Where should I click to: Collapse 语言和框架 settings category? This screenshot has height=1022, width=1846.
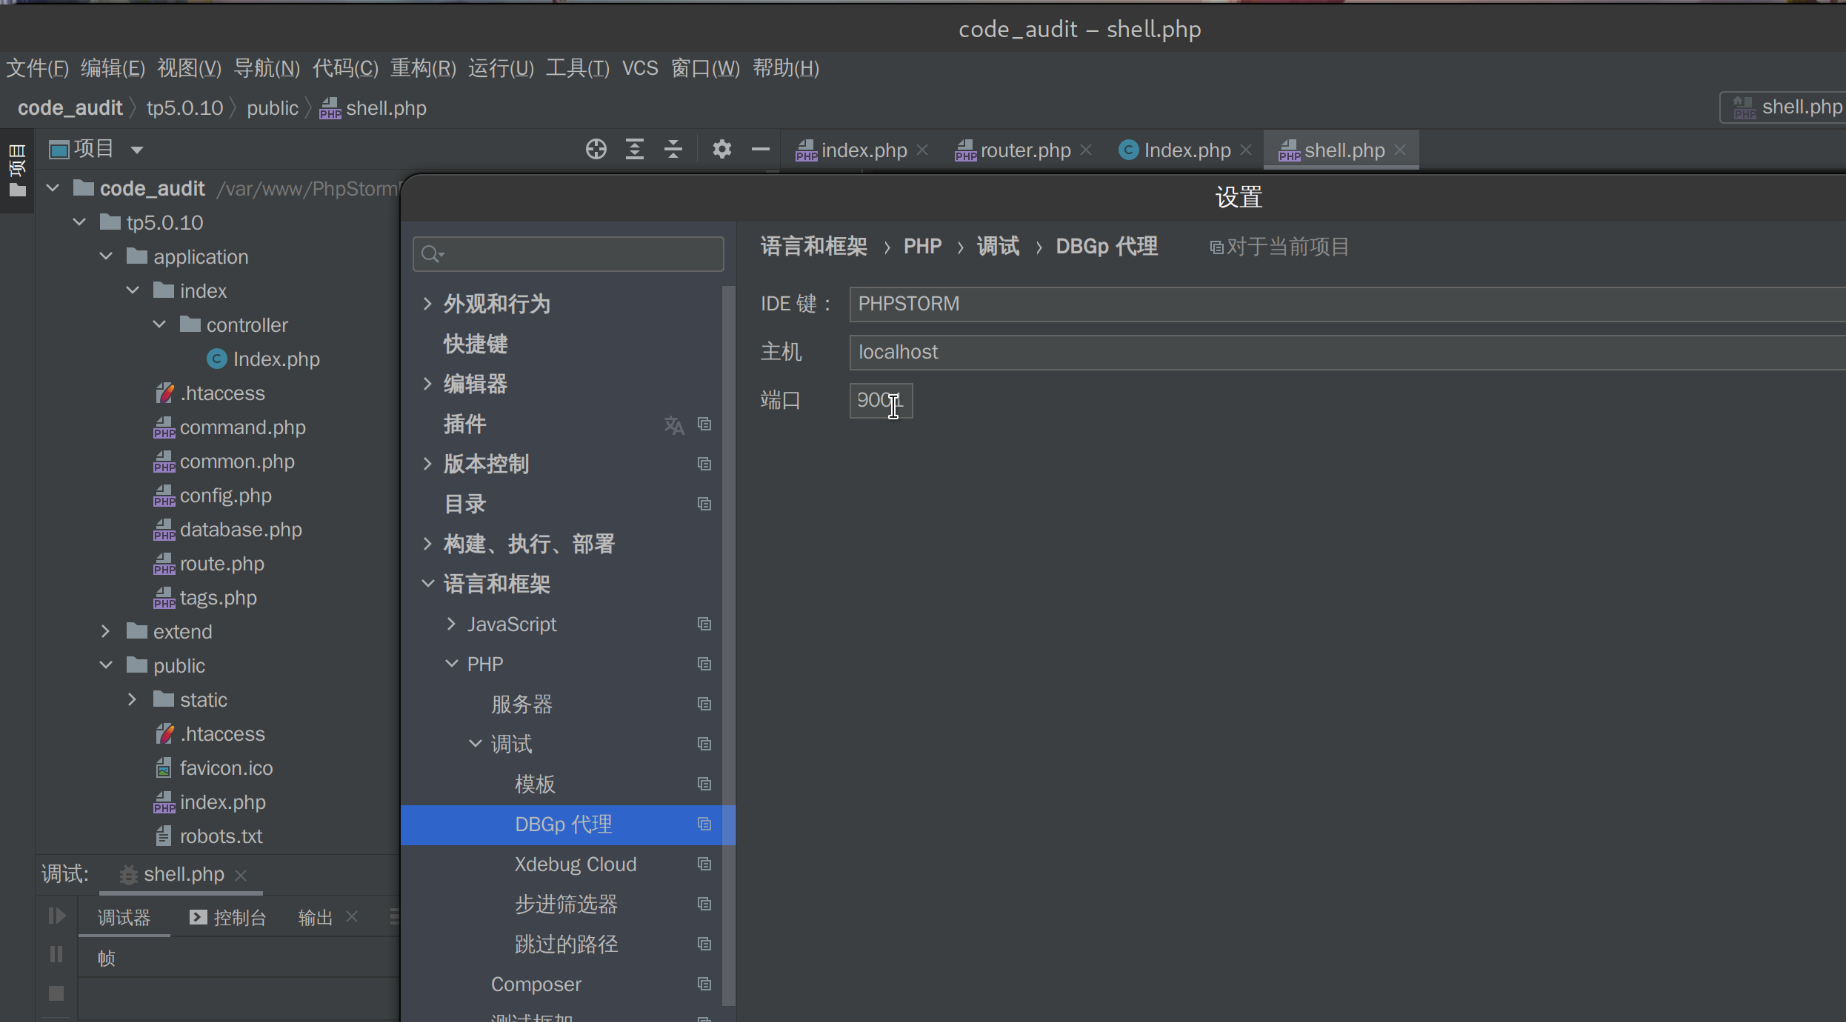coord(428,583)
